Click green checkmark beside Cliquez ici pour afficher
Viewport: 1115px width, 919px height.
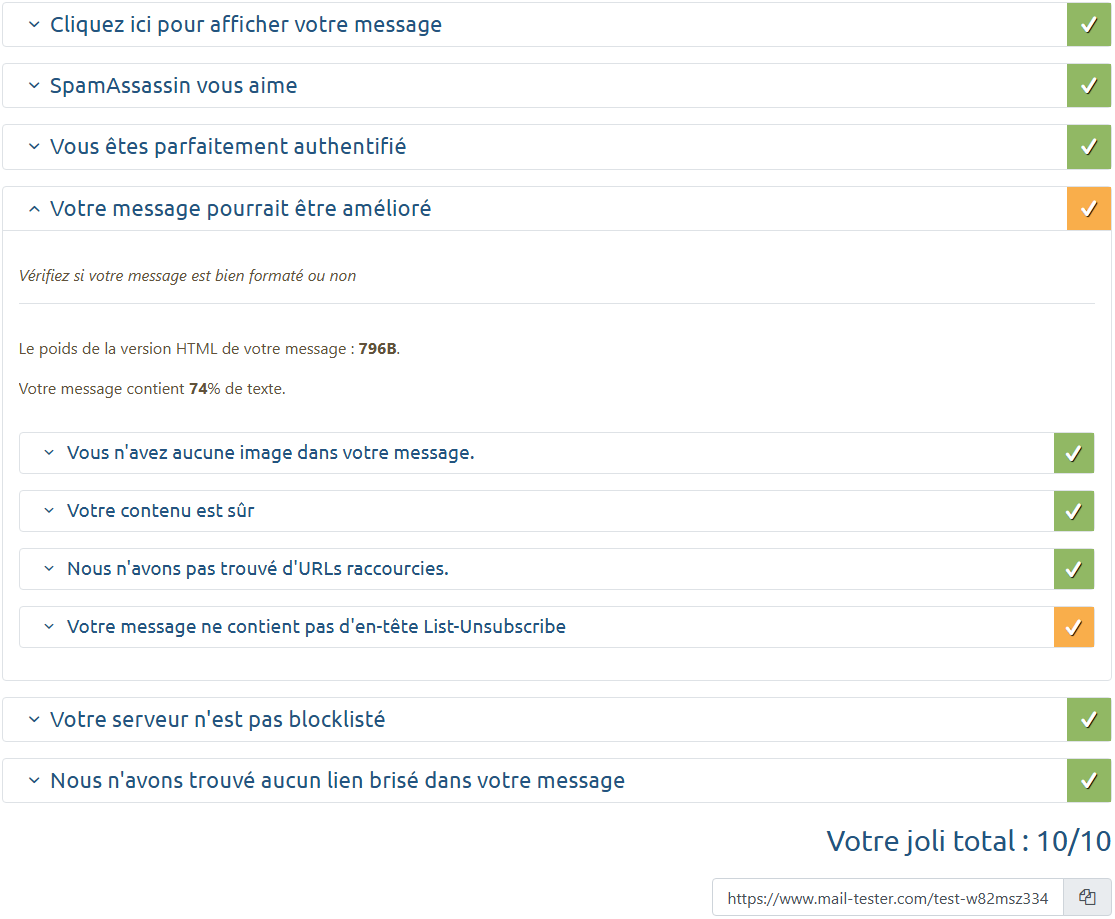click(1089, 25)
